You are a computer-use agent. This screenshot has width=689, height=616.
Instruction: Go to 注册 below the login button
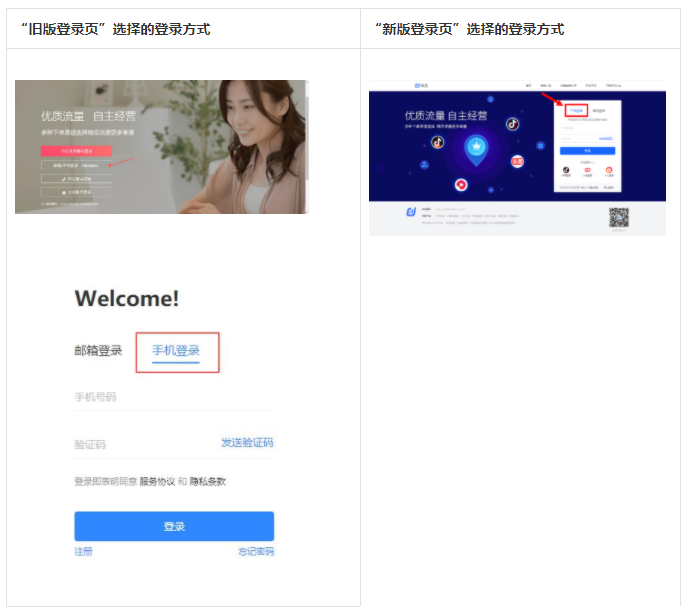click(x=83, y=551)
